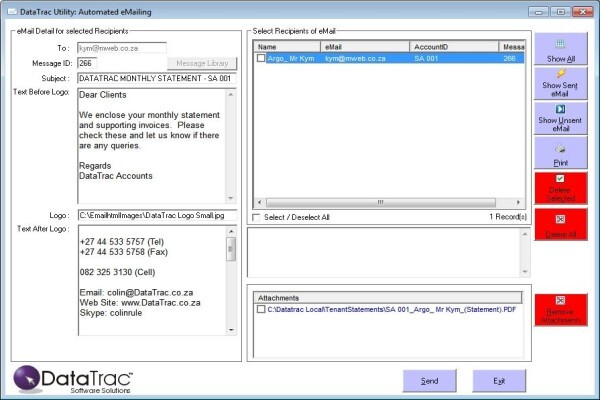Click inside the Text Before Logo box
The width and height of the screenshot is (600, 400).
tap(152, 146)
